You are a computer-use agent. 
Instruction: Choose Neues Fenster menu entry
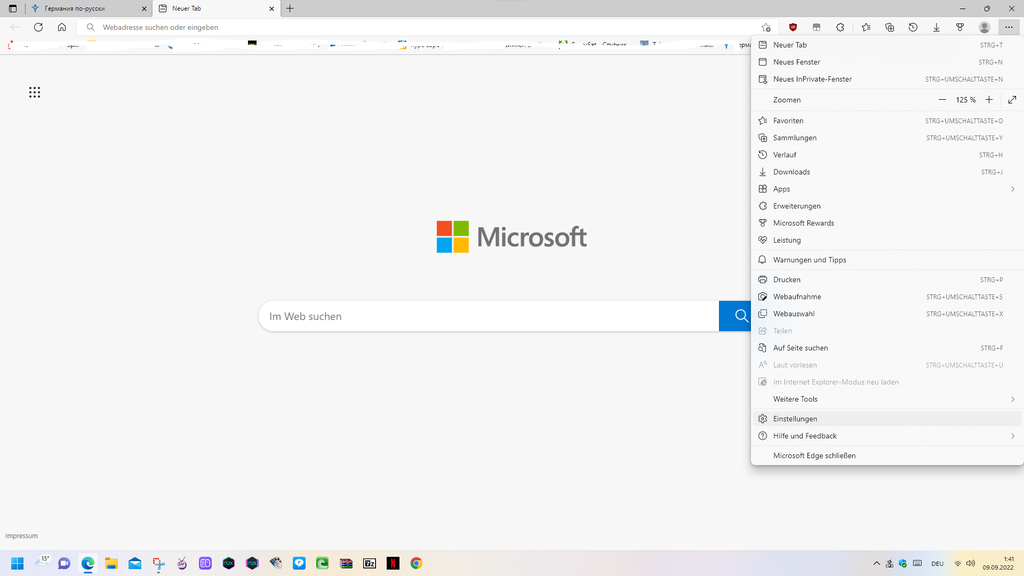[887, 62]
